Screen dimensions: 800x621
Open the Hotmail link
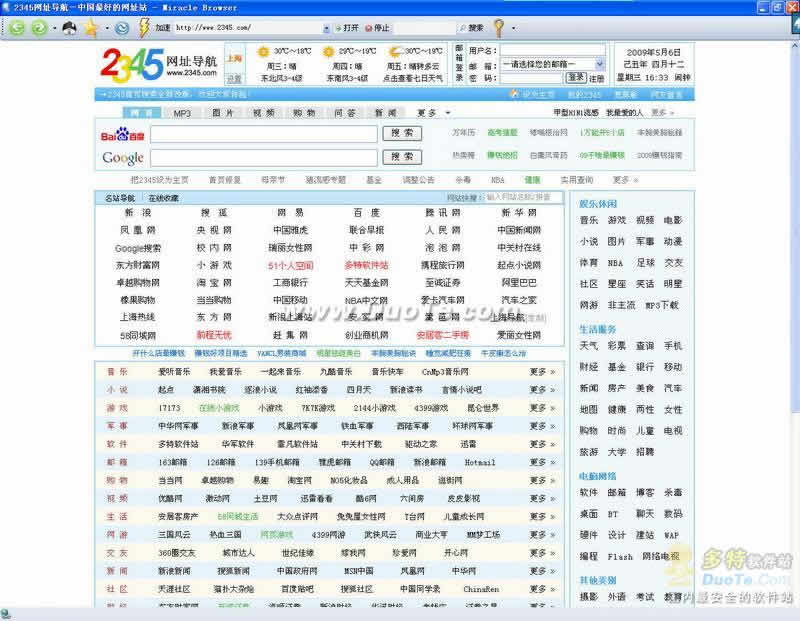480,462
